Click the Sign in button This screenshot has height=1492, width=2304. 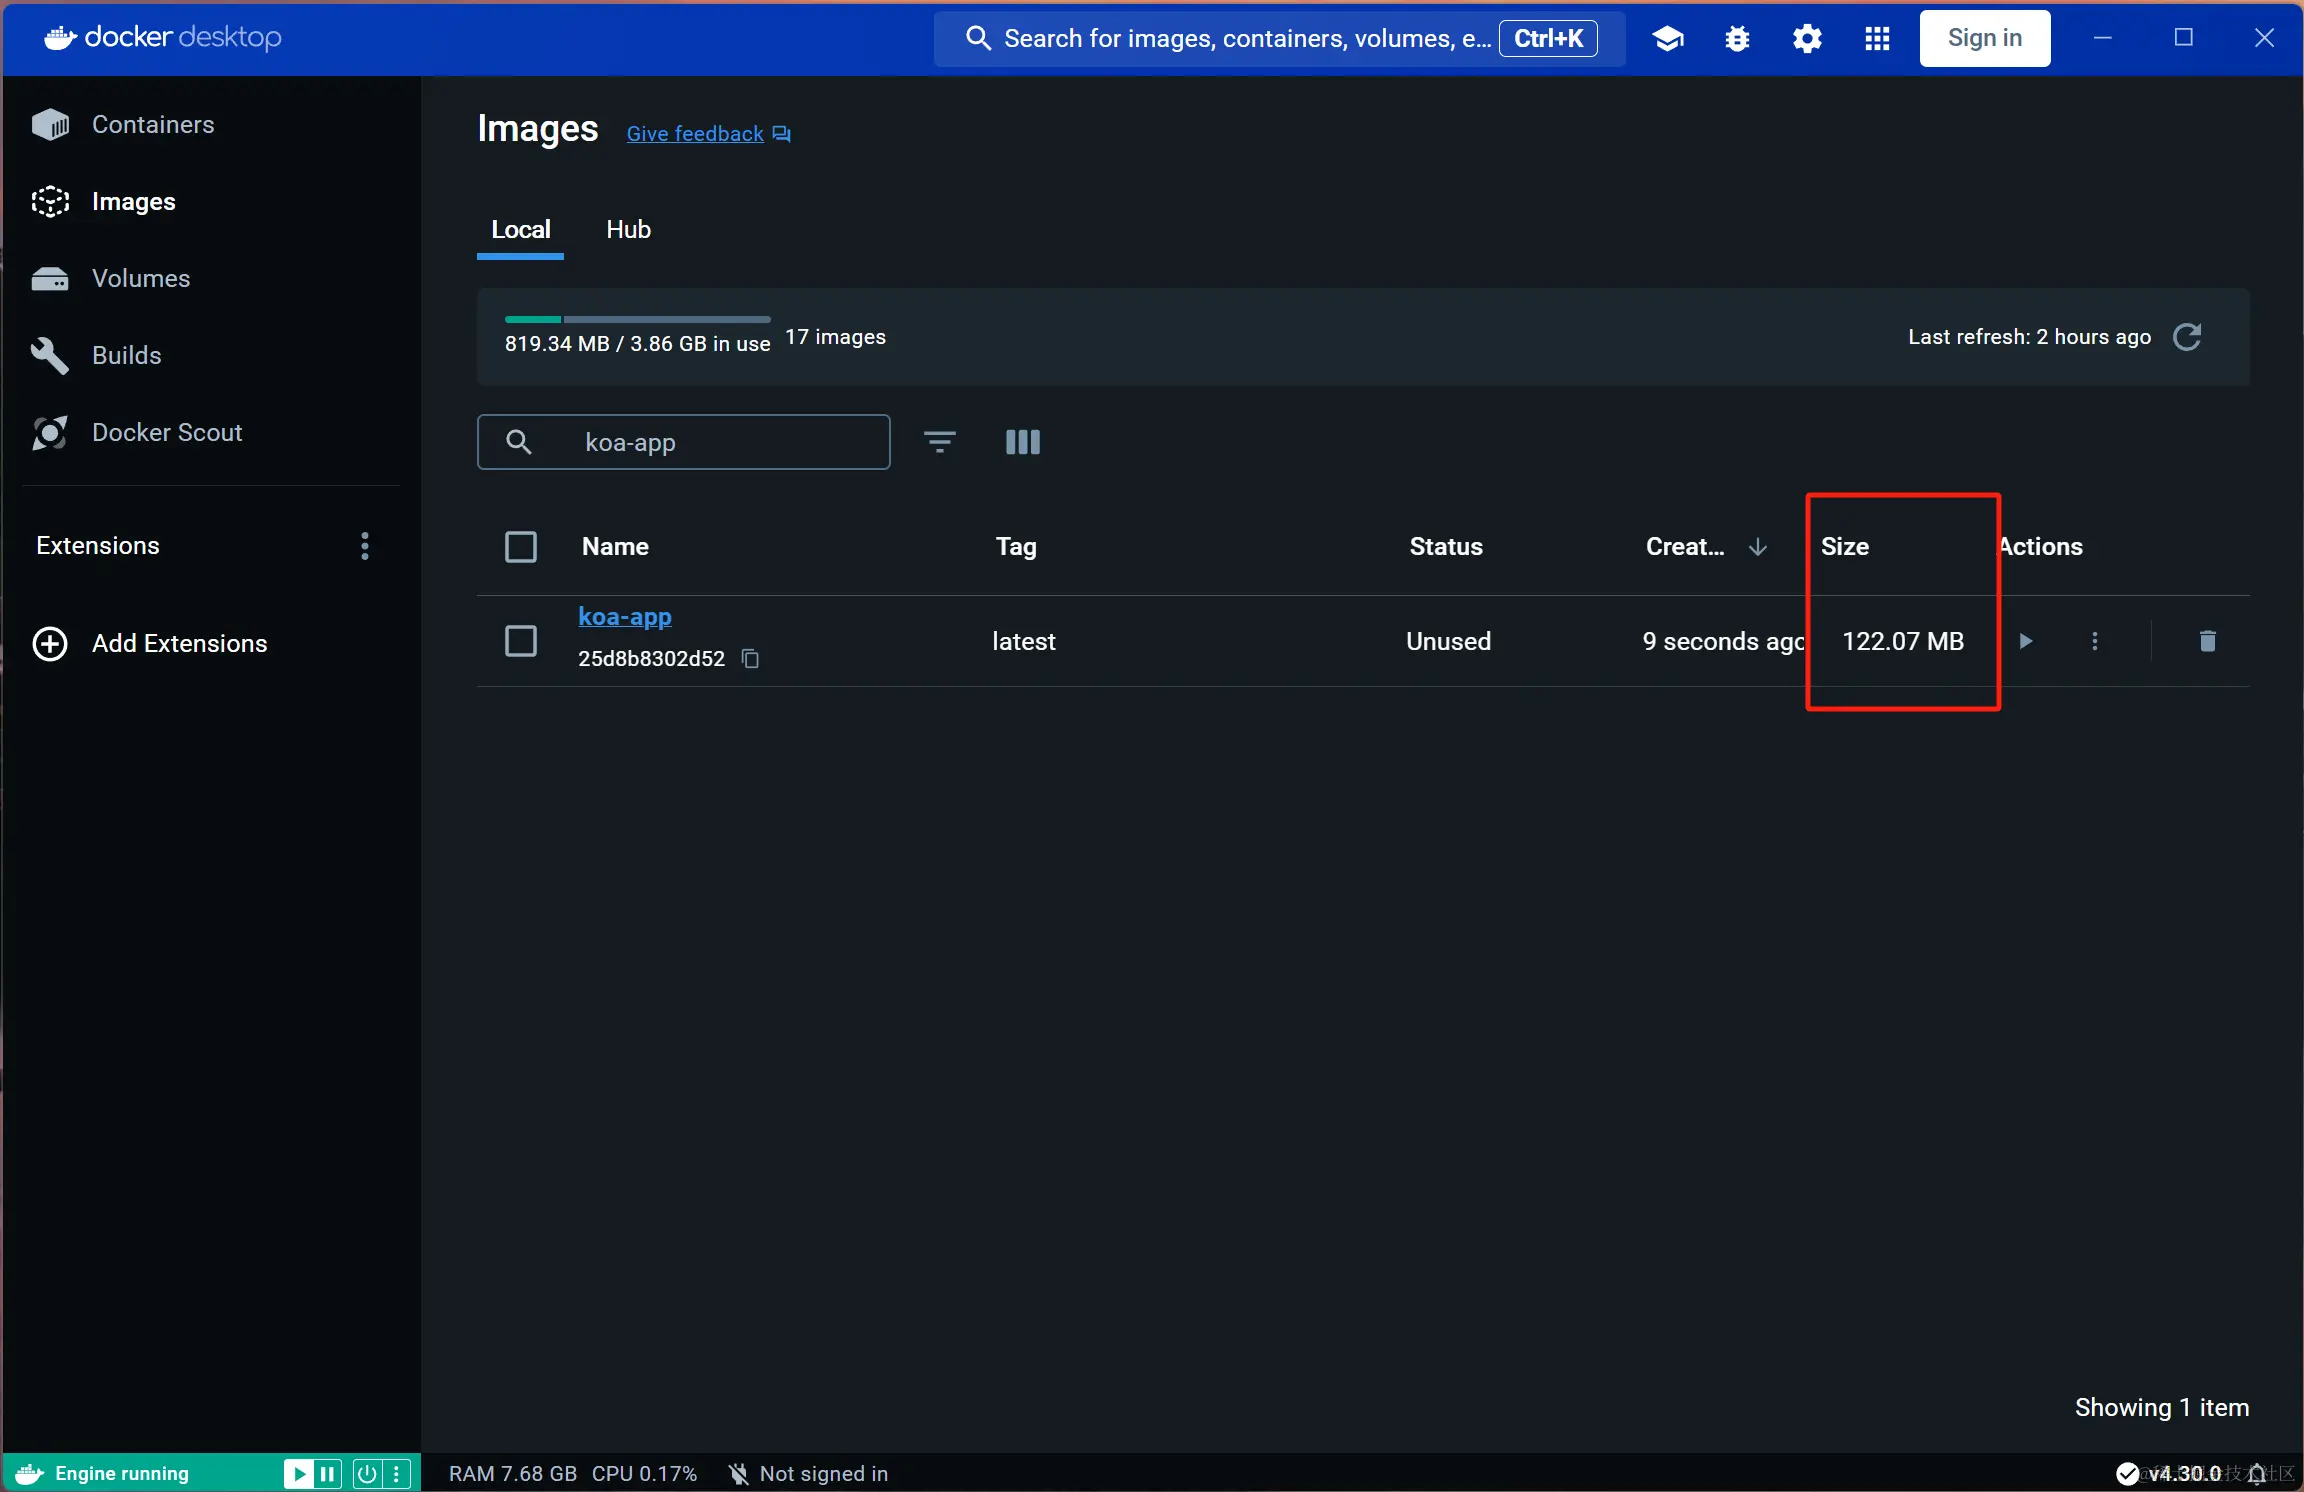1984,39
